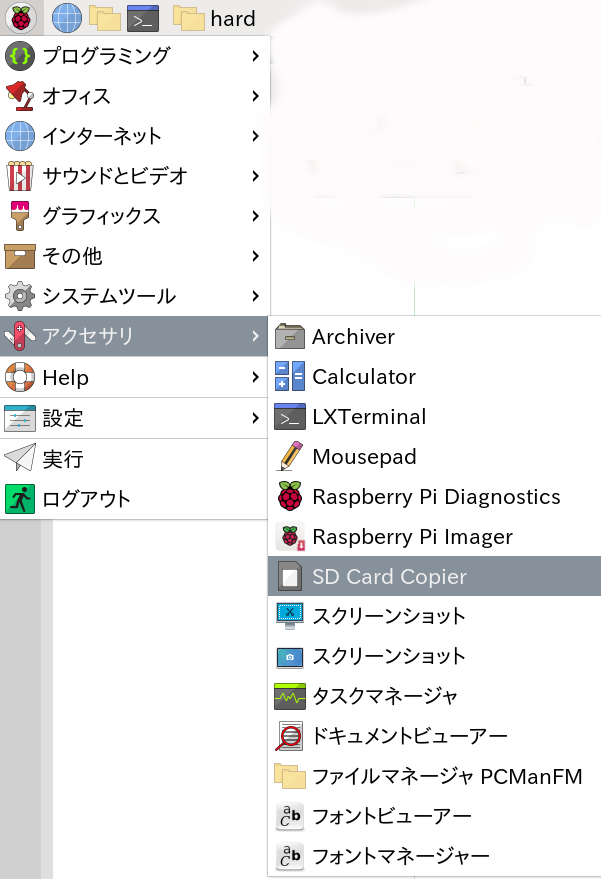601x879 pixels.
Task: Open the プログラミング menu category
Action: click(x=135, y=56)
